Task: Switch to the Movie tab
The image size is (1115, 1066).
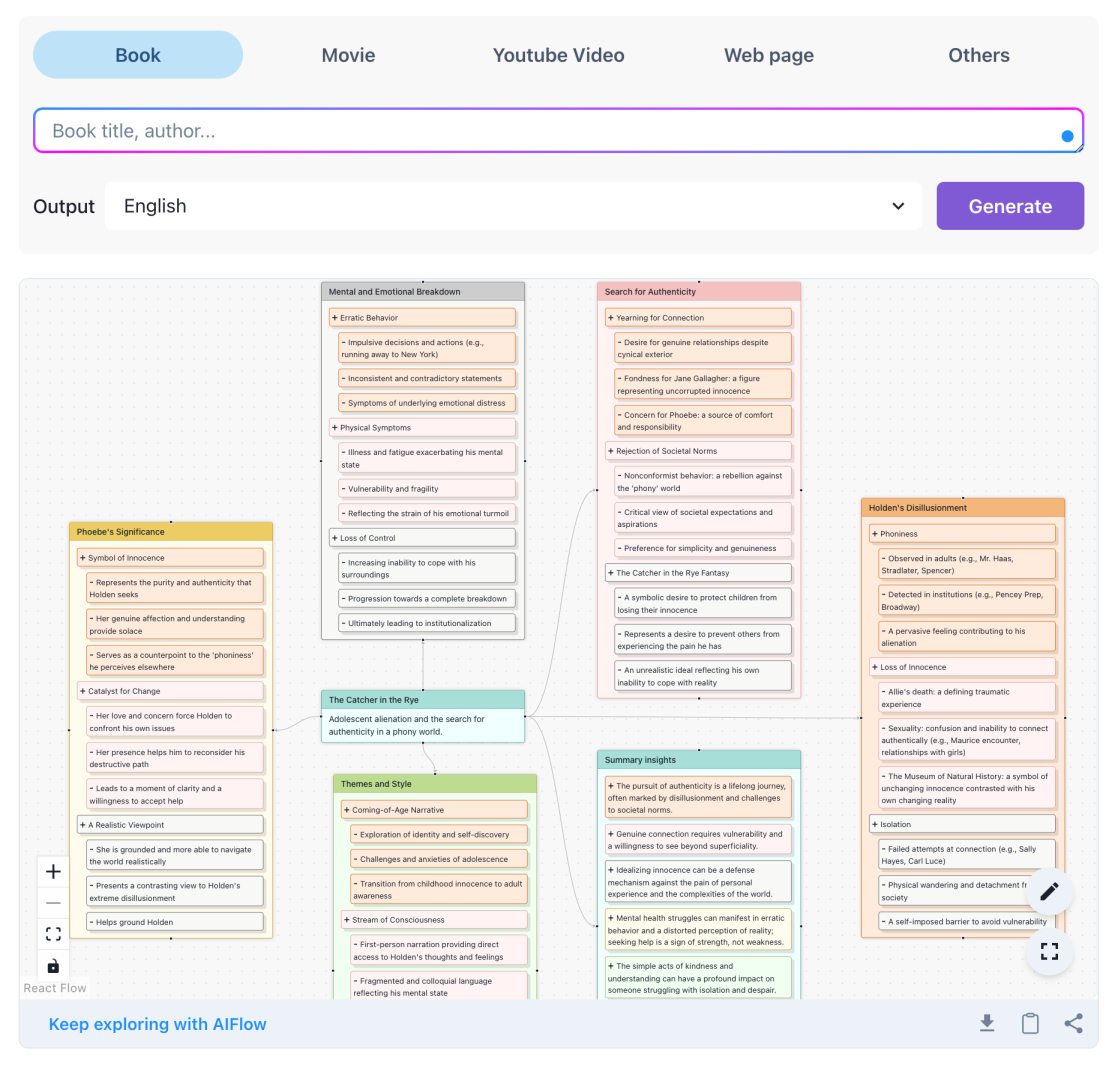Action: coord(348,55)
